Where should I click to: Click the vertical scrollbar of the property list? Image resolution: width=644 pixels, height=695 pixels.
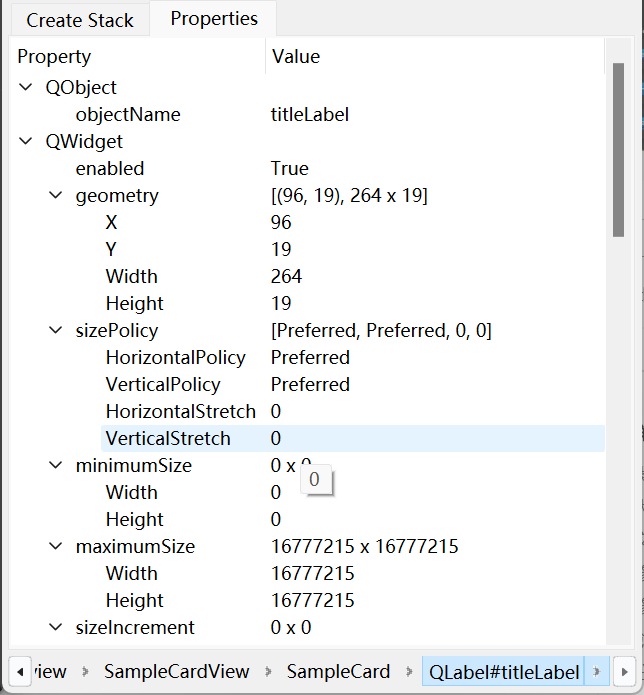(x=618, y=150)
